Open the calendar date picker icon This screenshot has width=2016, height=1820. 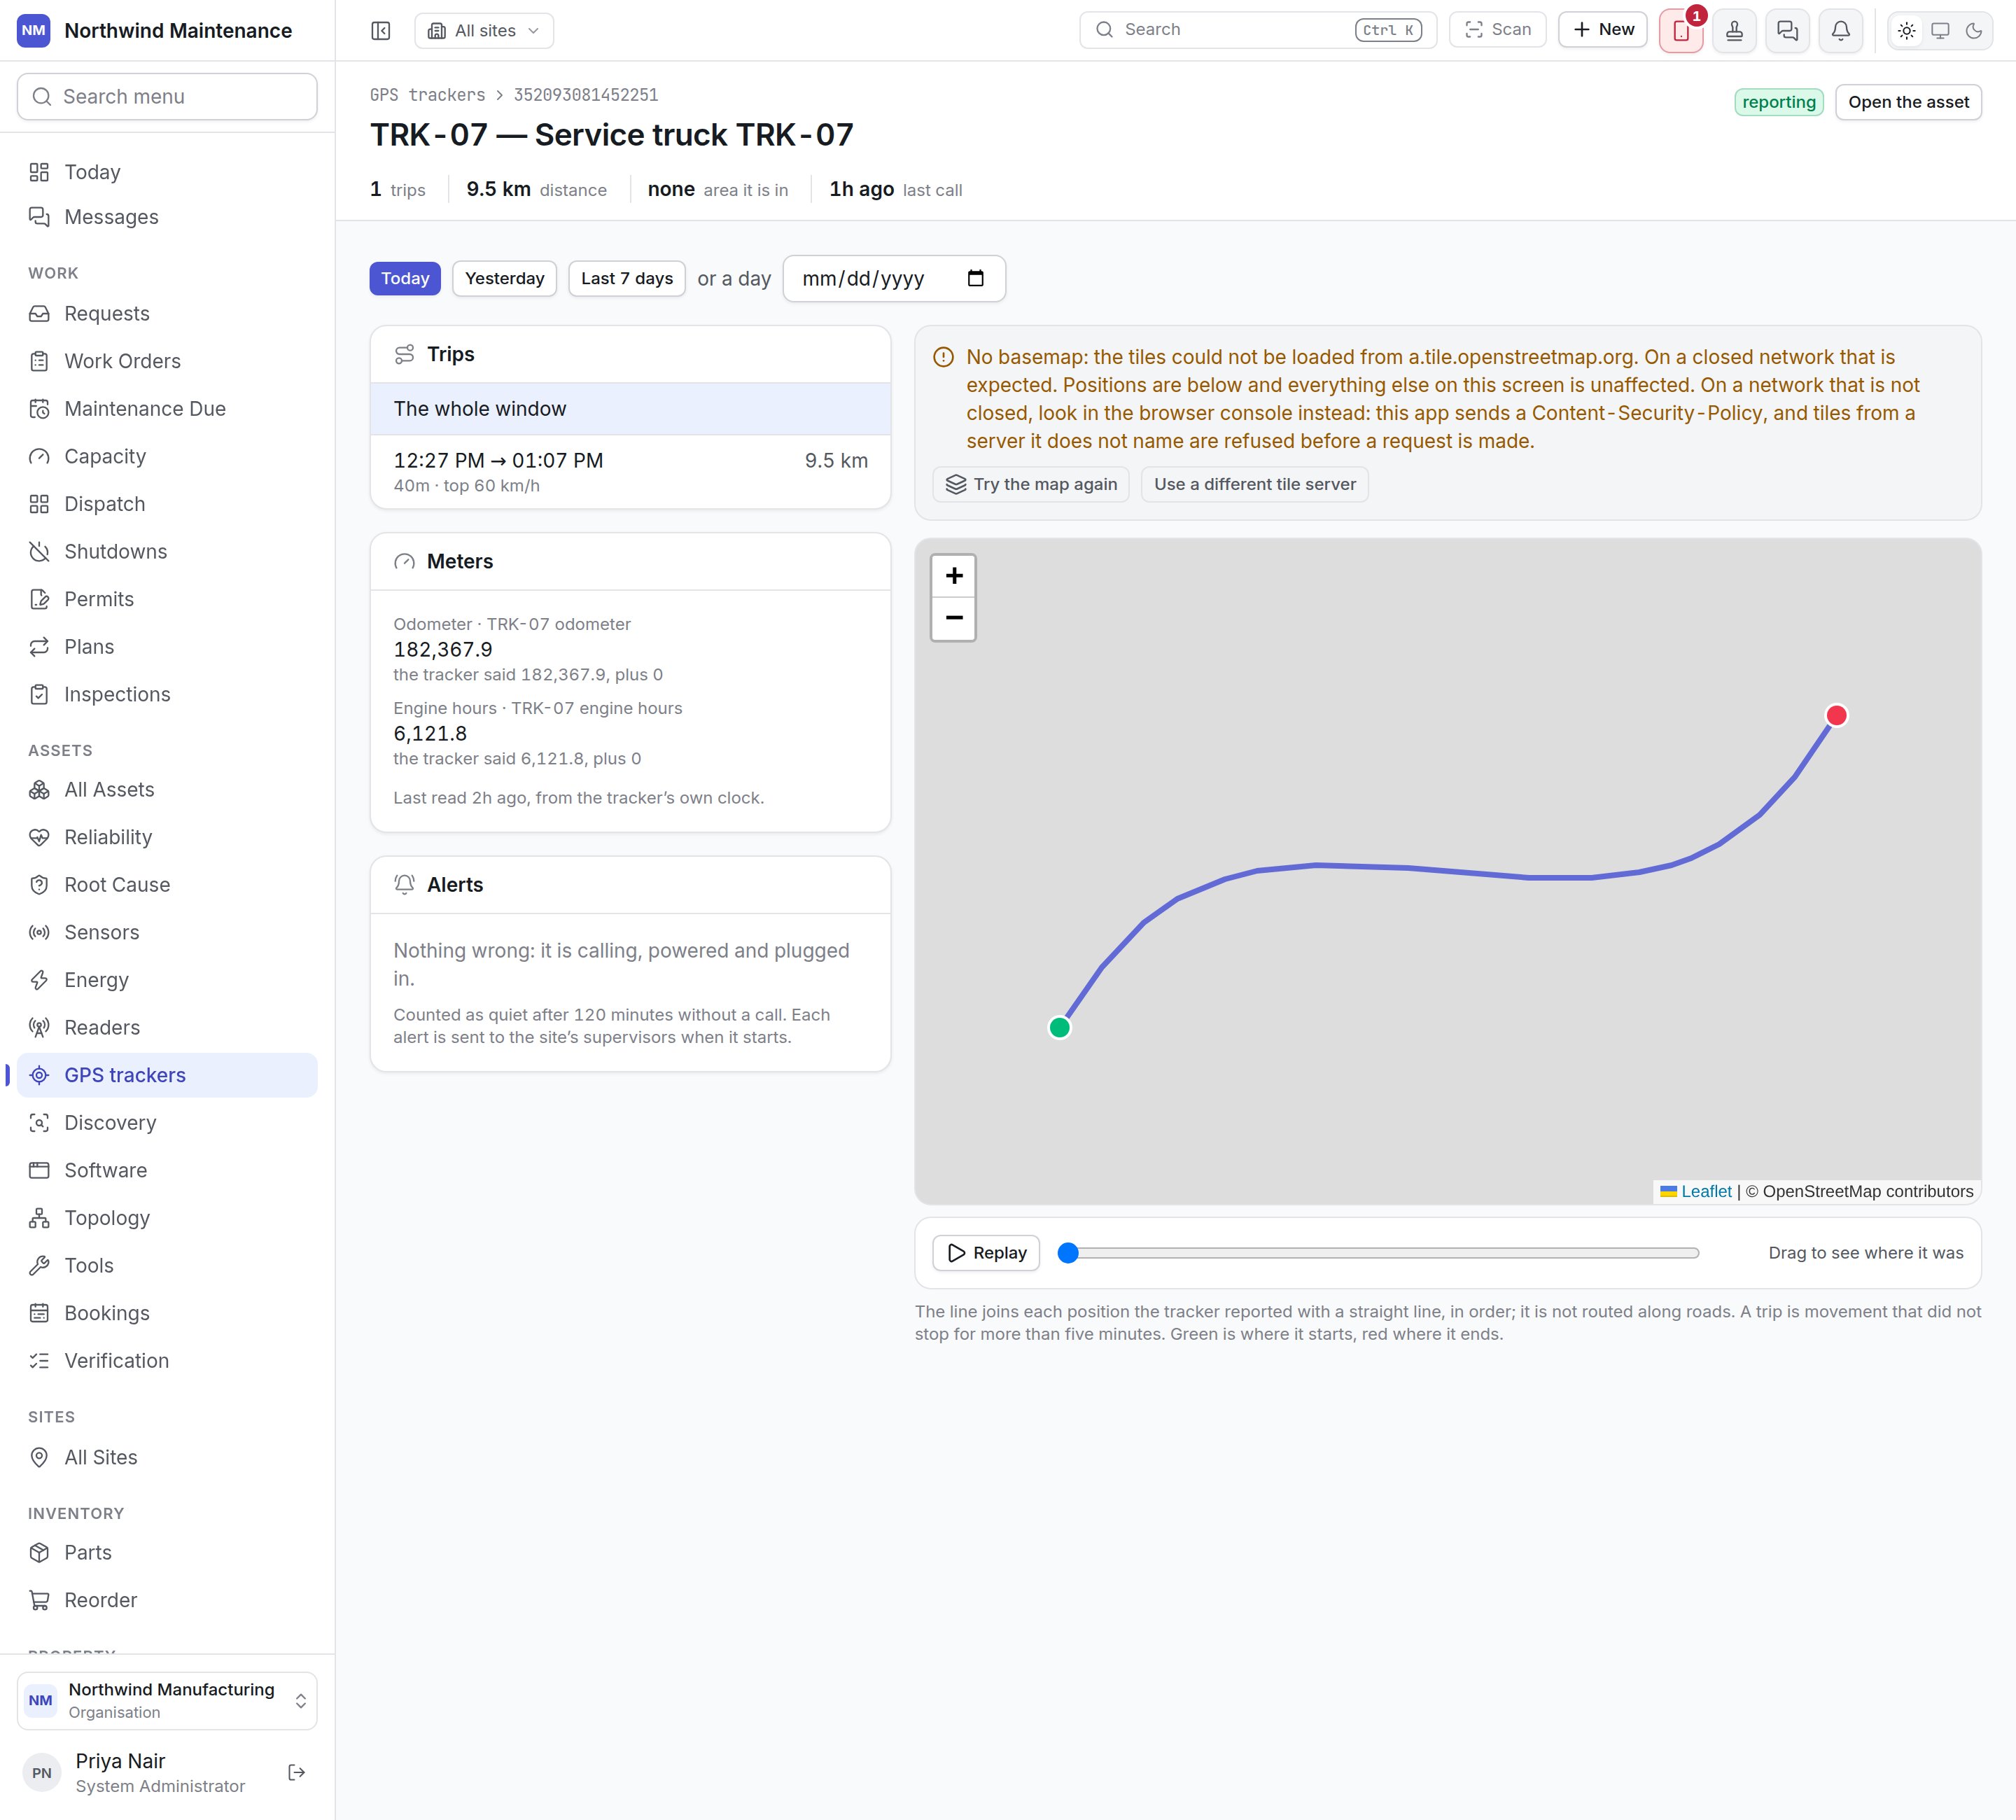976,278
